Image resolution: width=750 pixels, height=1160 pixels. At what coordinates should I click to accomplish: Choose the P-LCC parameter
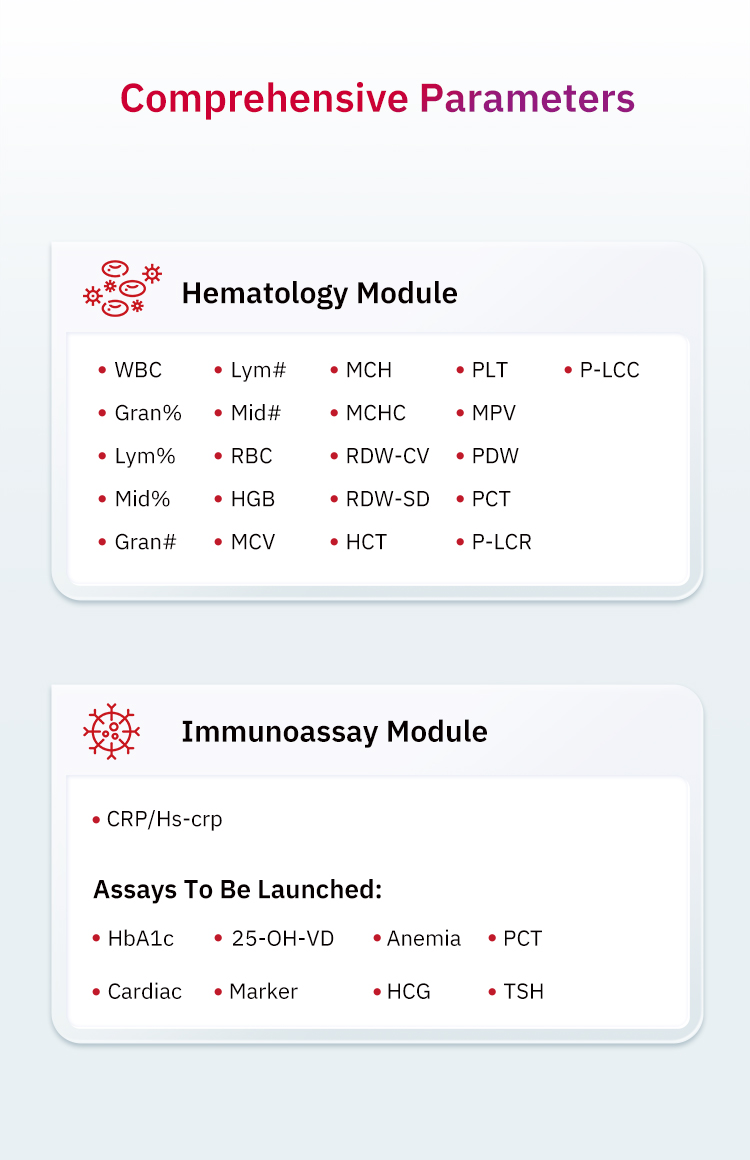click(x=609, y=370)
